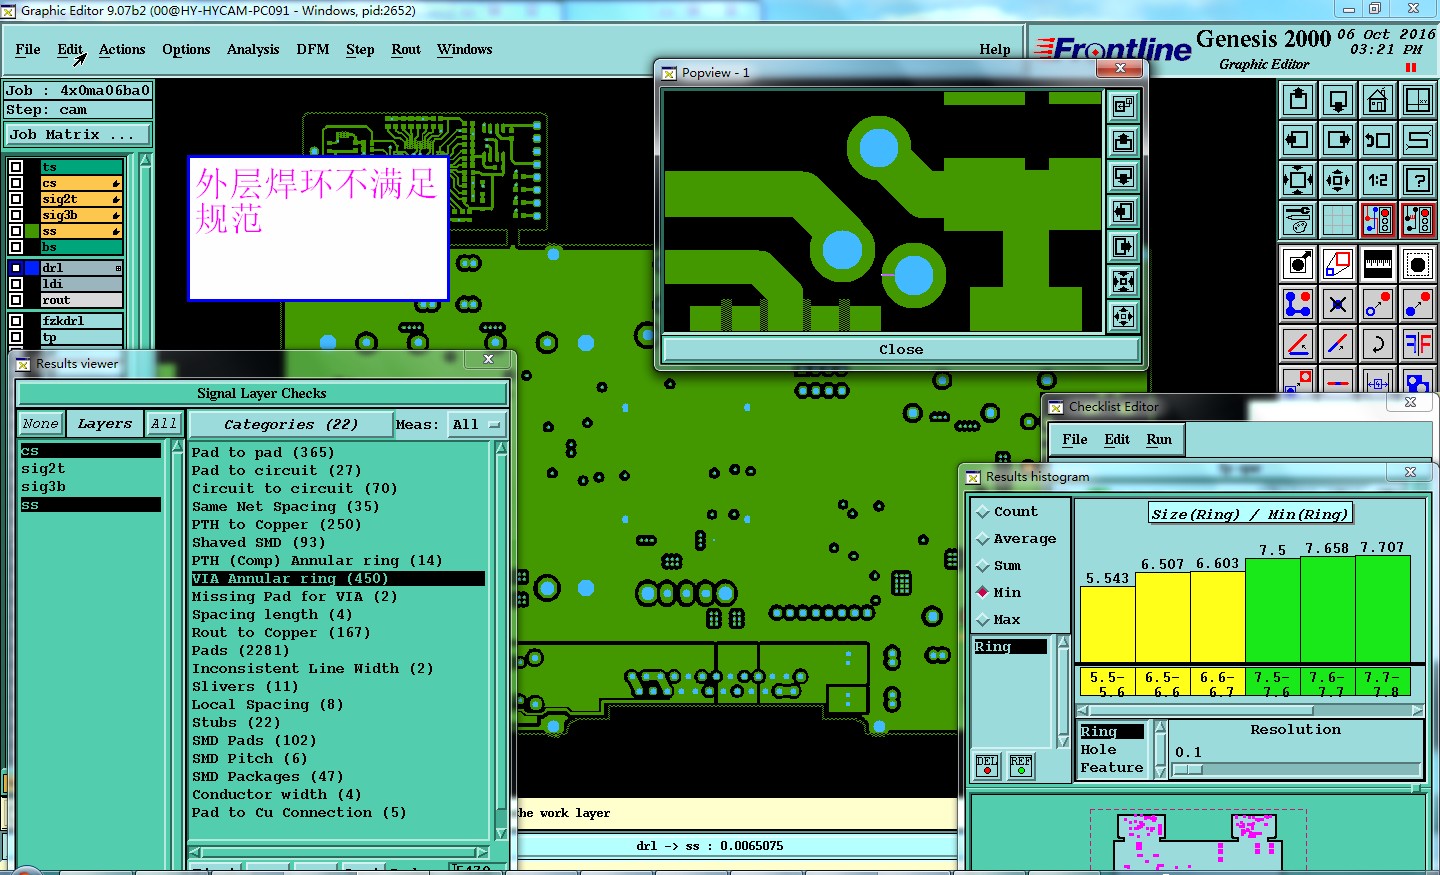Screen dimensions: 1440x875
Task: Open the Rout menu
Action: coord(406,49)
